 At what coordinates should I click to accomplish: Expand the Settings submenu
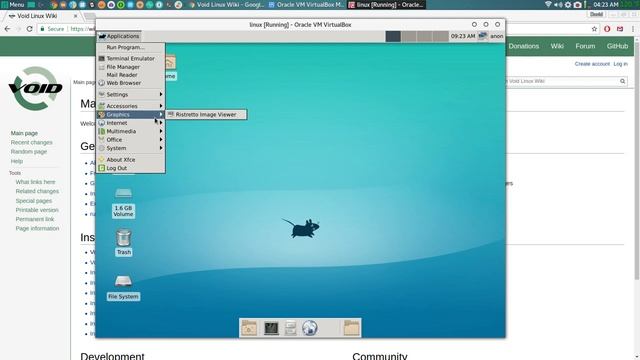(131, 94)
